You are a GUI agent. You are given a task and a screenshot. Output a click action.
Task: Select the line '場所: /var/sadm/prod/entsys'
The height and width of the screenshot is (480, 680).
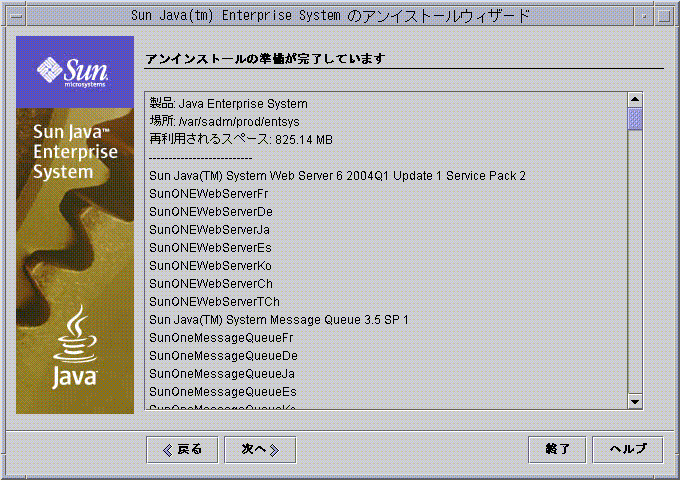point(224,121)
